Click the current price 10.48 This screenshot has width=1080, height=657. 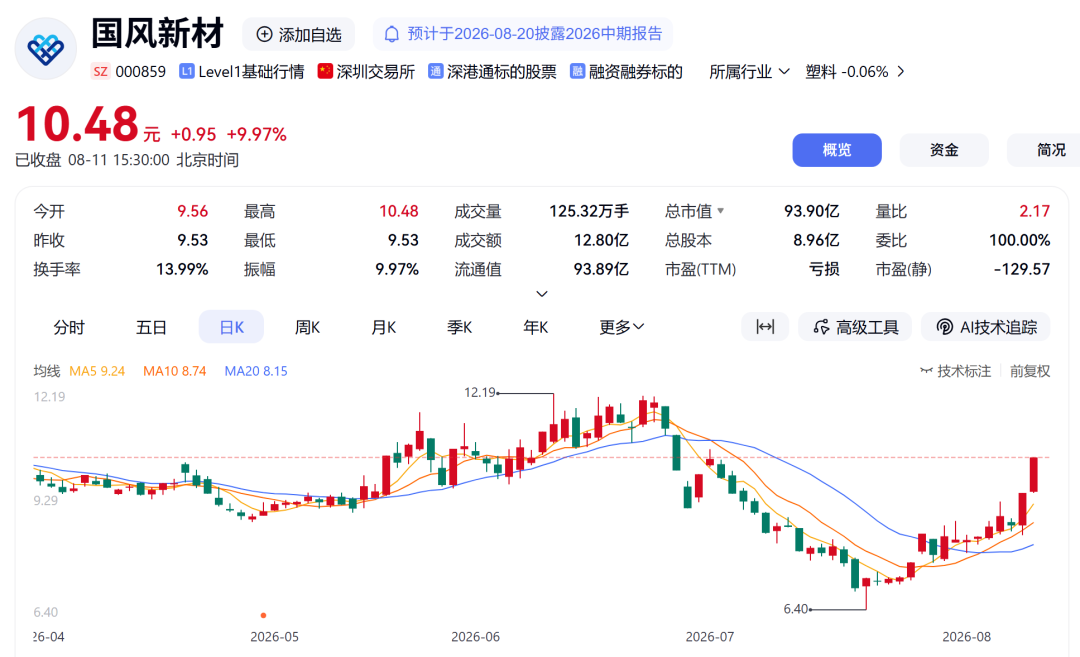click(78, 125)
